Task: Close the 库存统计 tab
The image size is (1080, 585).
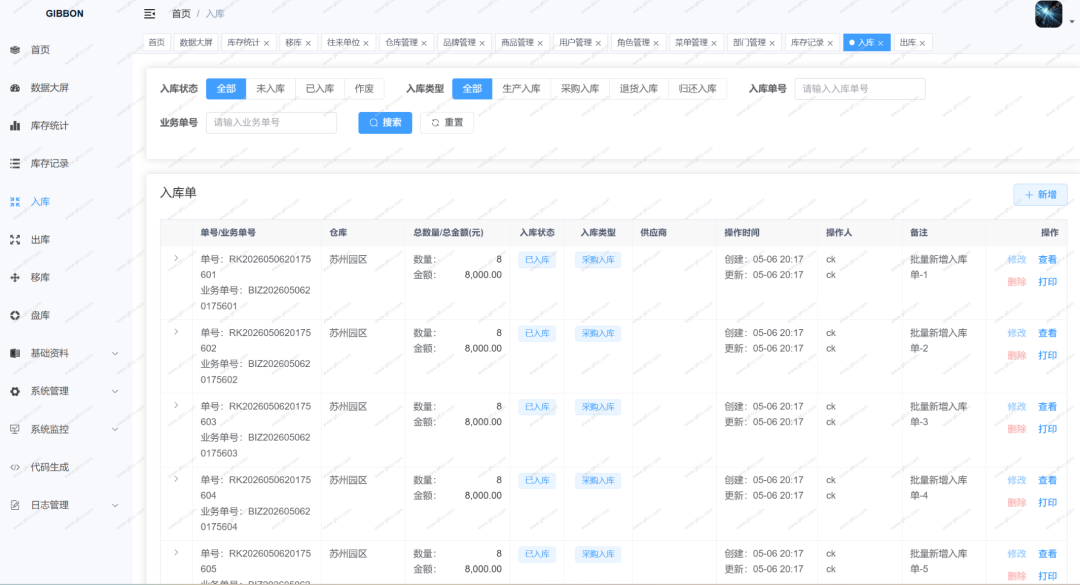Action: pos(267,43)
